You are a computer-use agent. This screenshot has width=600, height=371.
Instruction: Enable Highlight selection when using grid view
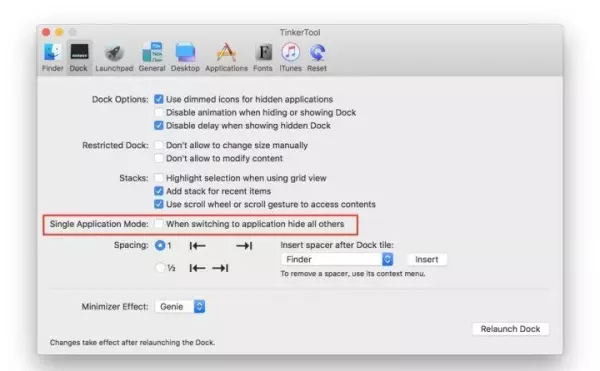coord(158,178)
